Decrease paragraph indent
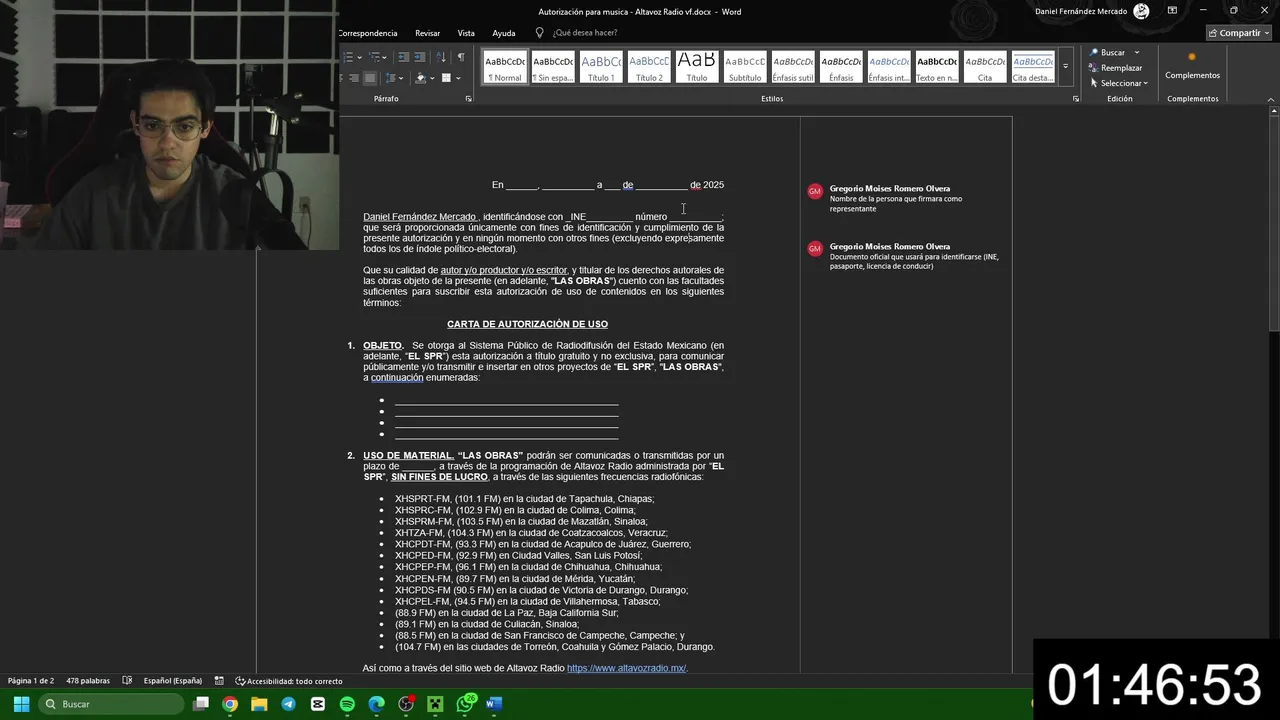1280x720 pixels. 404,57
